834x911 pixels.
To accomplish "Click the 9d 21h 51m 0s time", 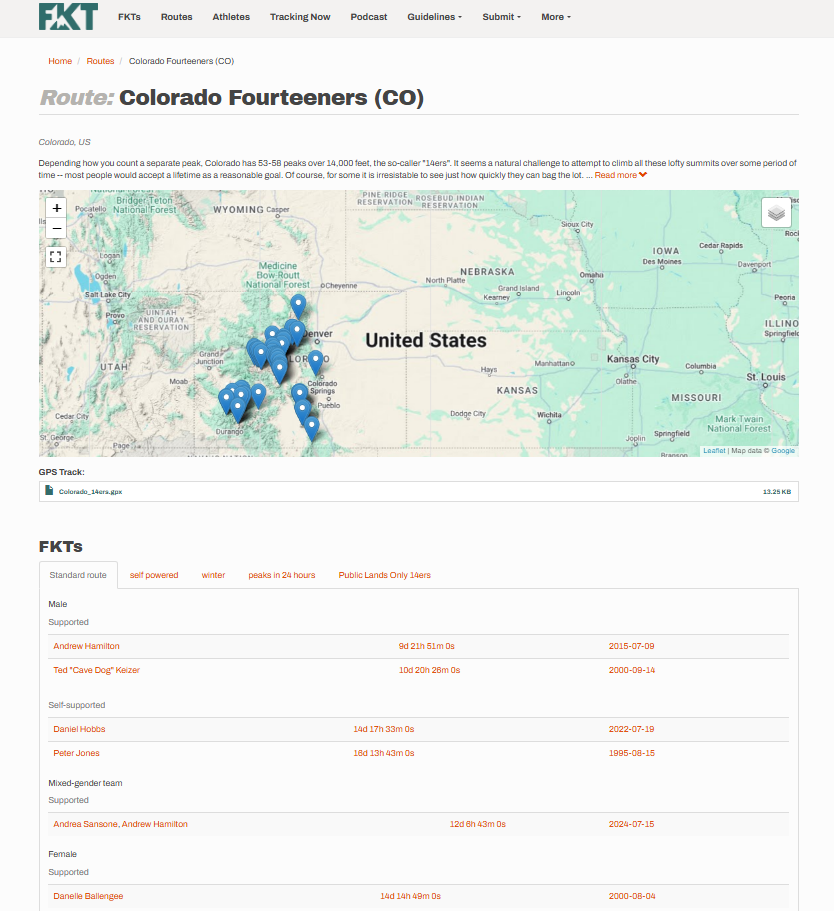I will [x=427, y=646].
